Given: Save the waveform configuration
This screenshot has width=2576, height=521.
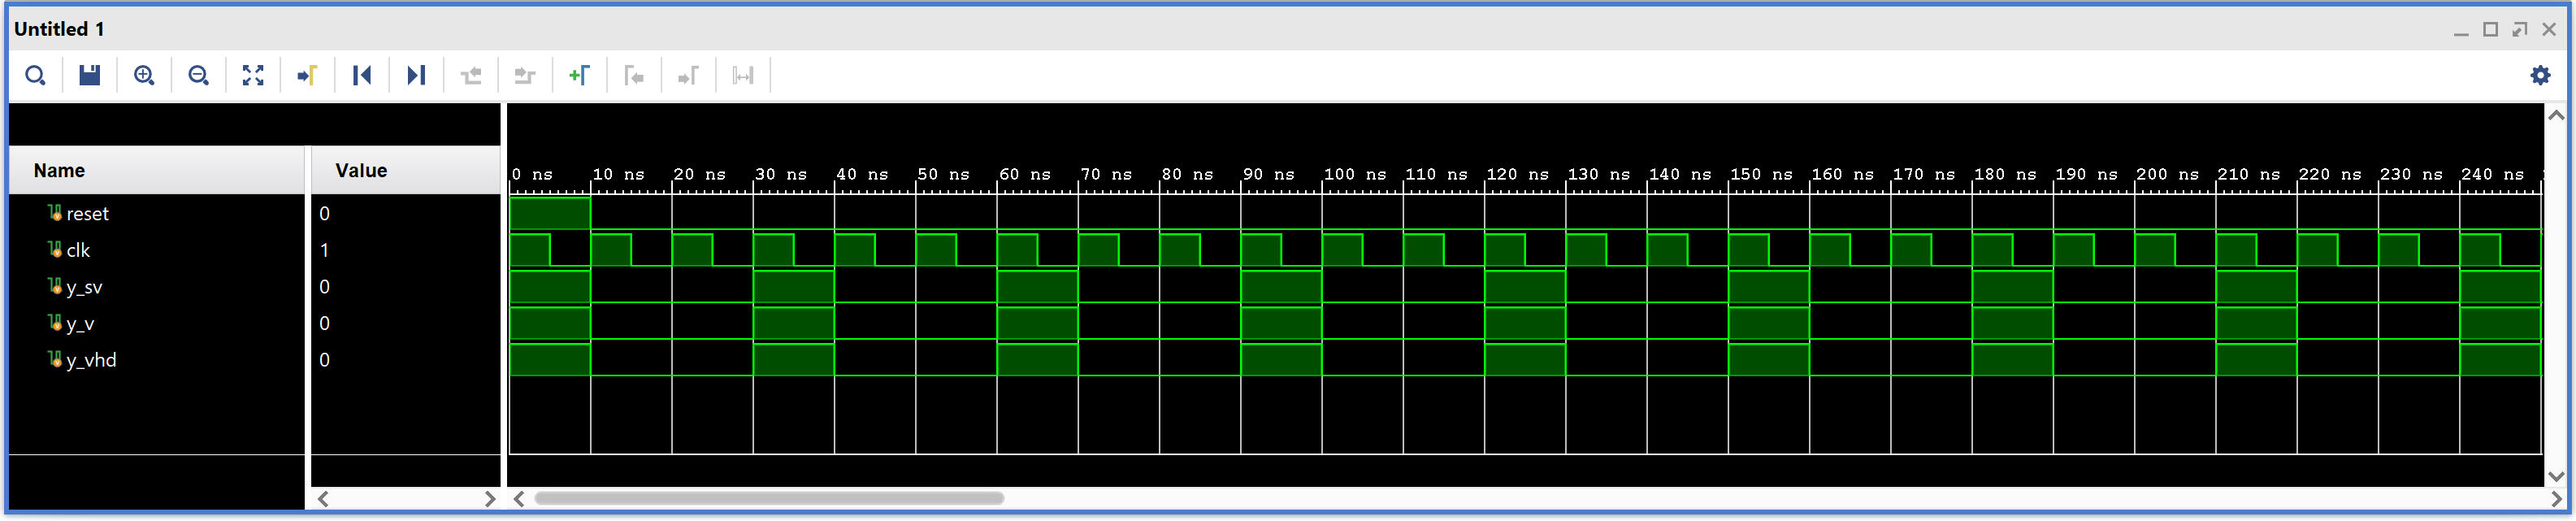Looking at the screenshot, I should pos(90,76).
